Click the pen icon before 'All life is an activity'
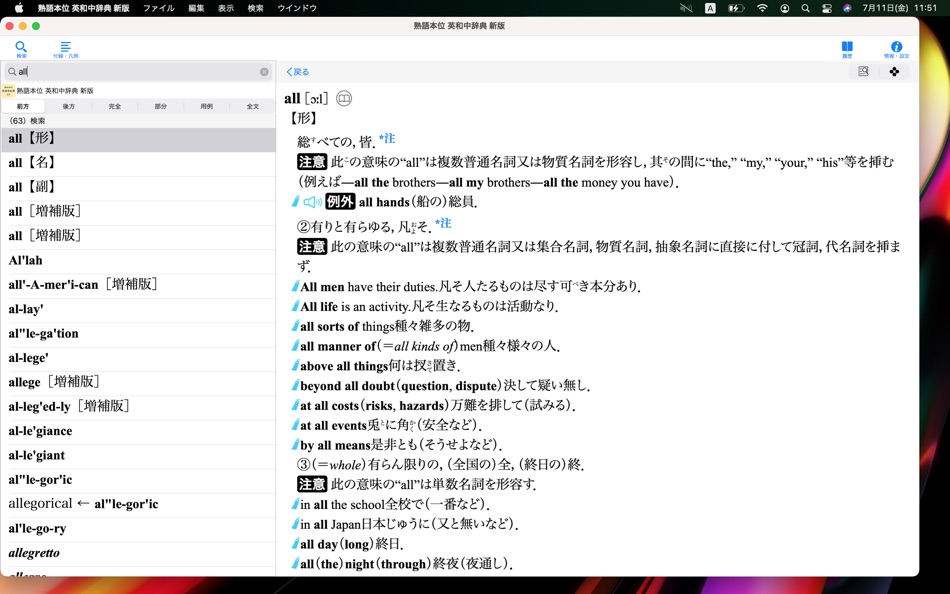 (295, 307)
